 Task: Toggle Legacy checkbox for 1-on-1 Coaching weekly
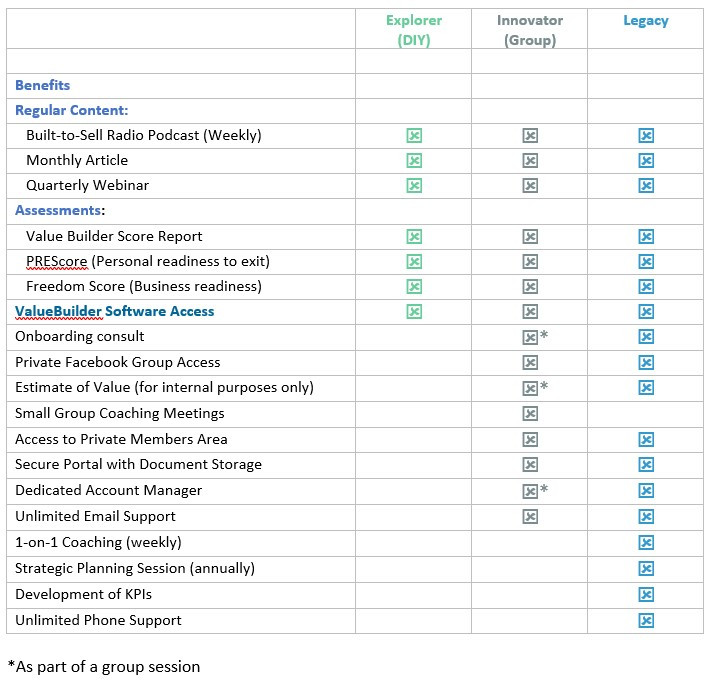click(x=646, y=543)
